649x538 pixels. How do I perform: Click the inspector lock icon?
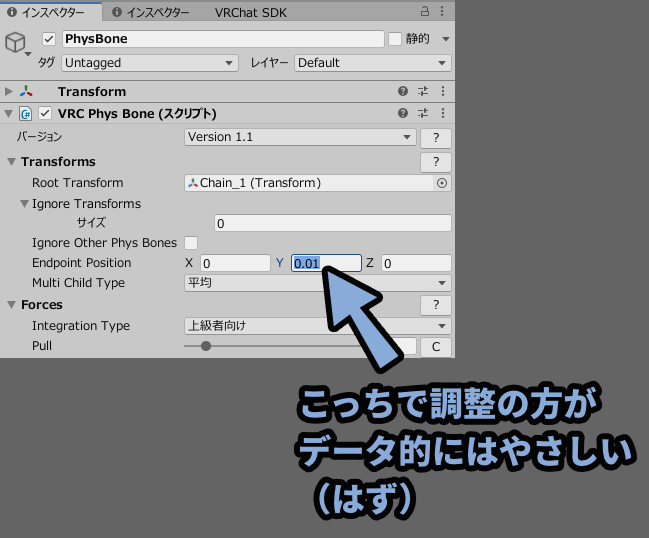425,12
